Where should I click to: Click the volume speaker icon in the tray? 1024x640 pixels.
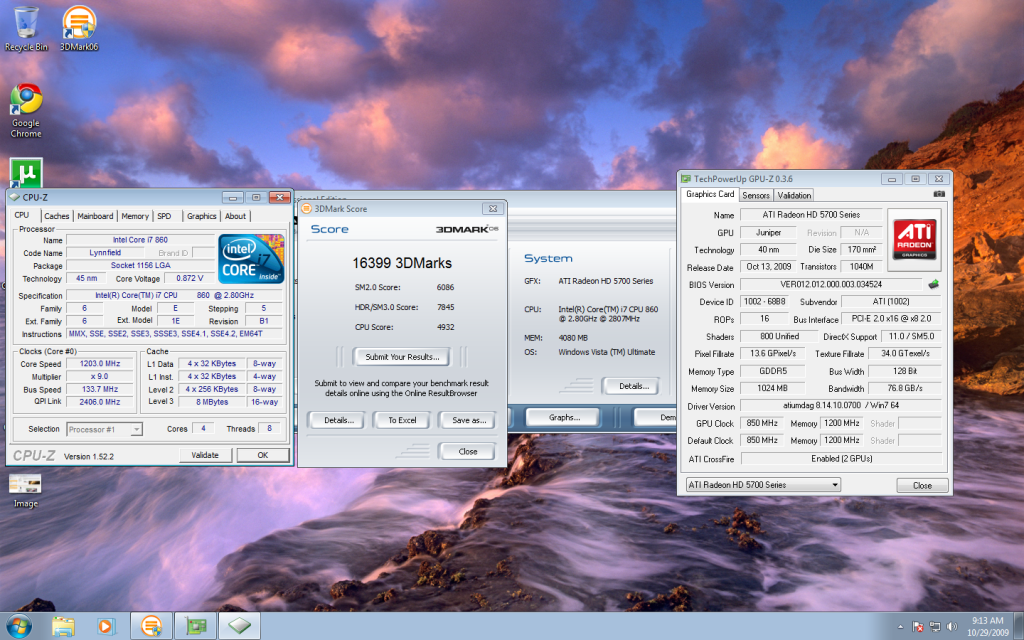pos(952,626)
